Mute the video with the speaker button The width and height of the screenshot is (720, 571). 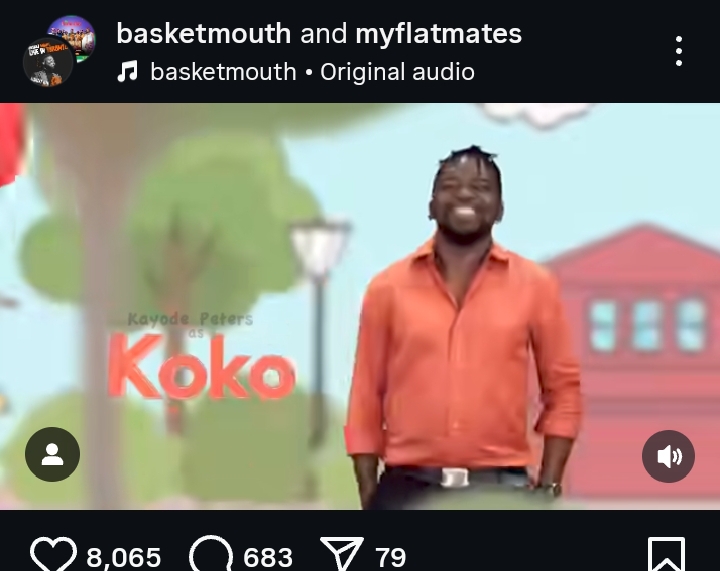point(668,456)
